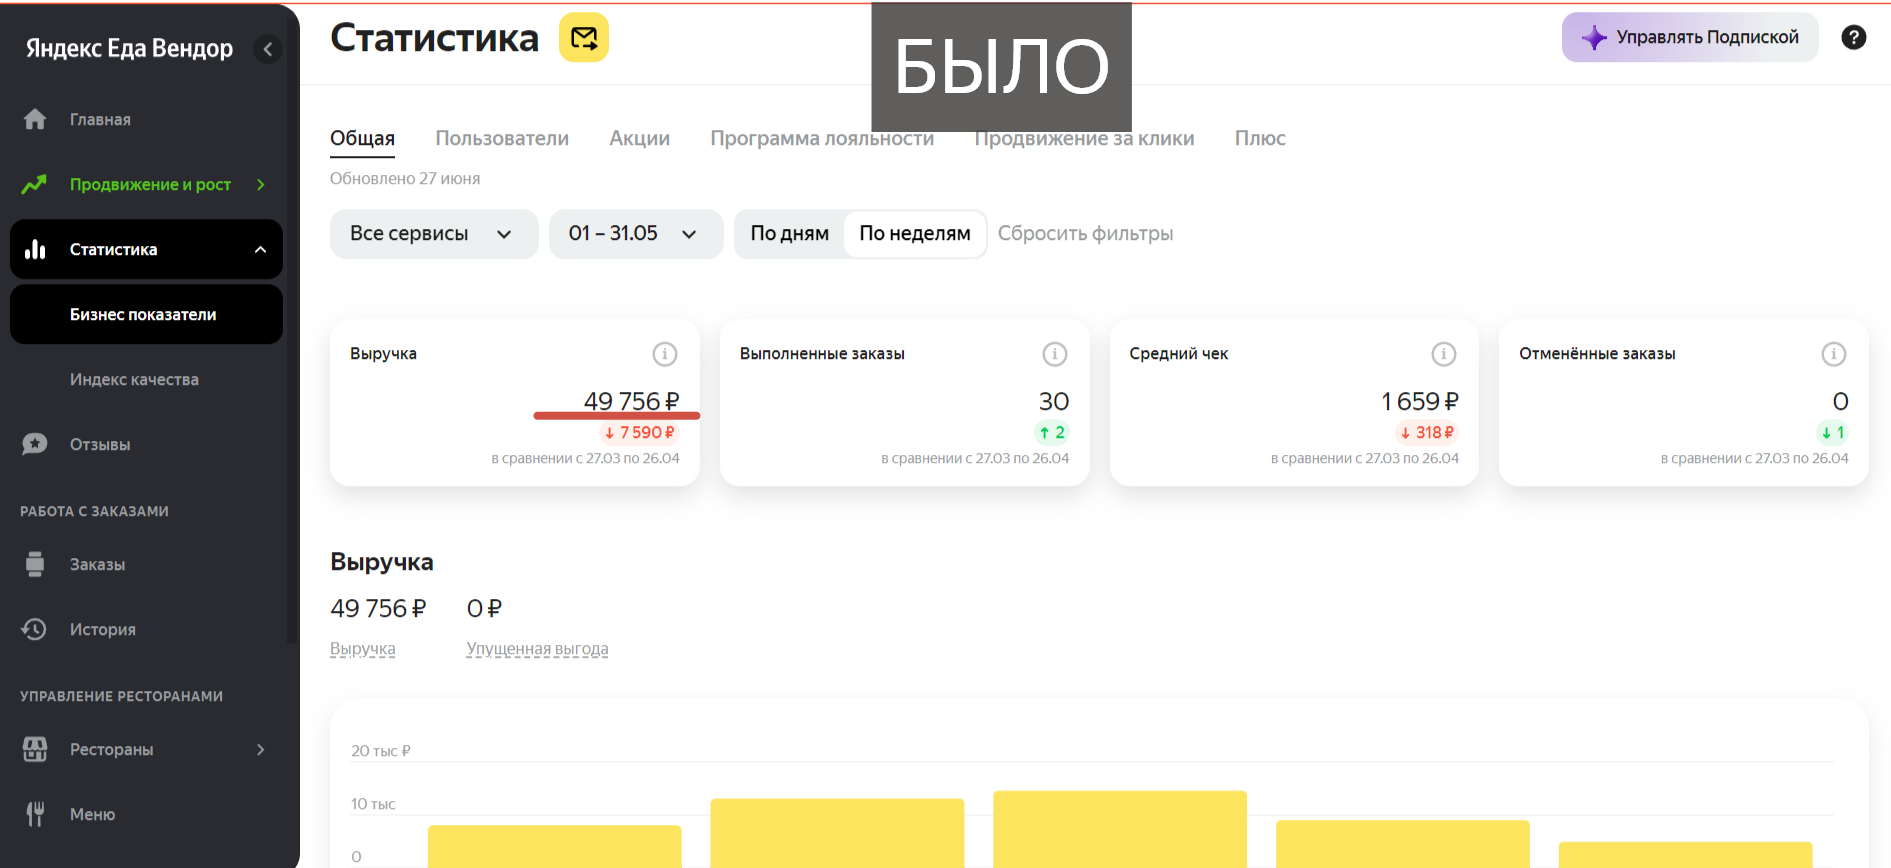Click the Рестораны storefront icon
Screen dimensions: 1891x868
[x=35, y=749]
